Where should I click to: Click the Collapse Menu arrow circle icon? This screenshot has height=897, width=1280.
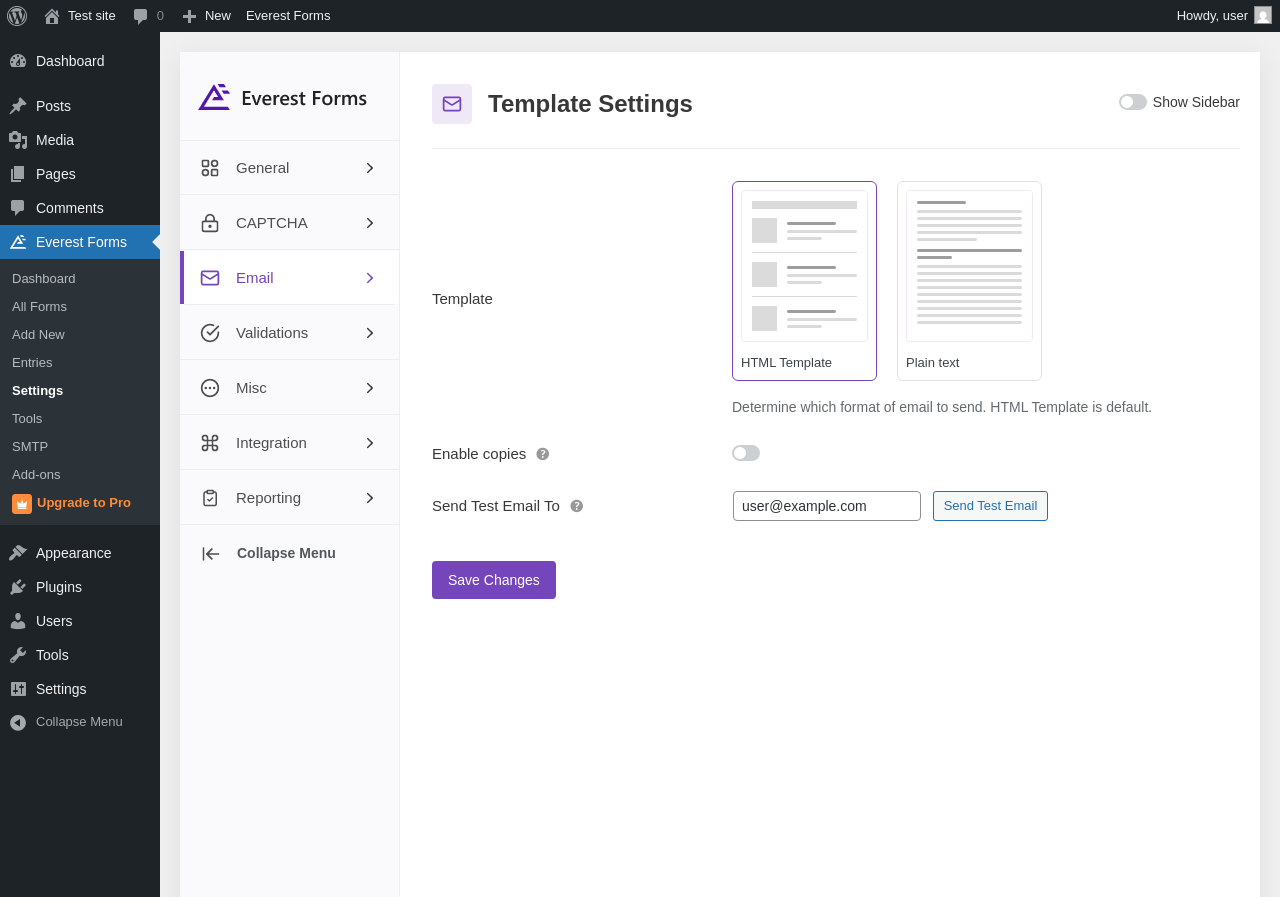[18, 722]
